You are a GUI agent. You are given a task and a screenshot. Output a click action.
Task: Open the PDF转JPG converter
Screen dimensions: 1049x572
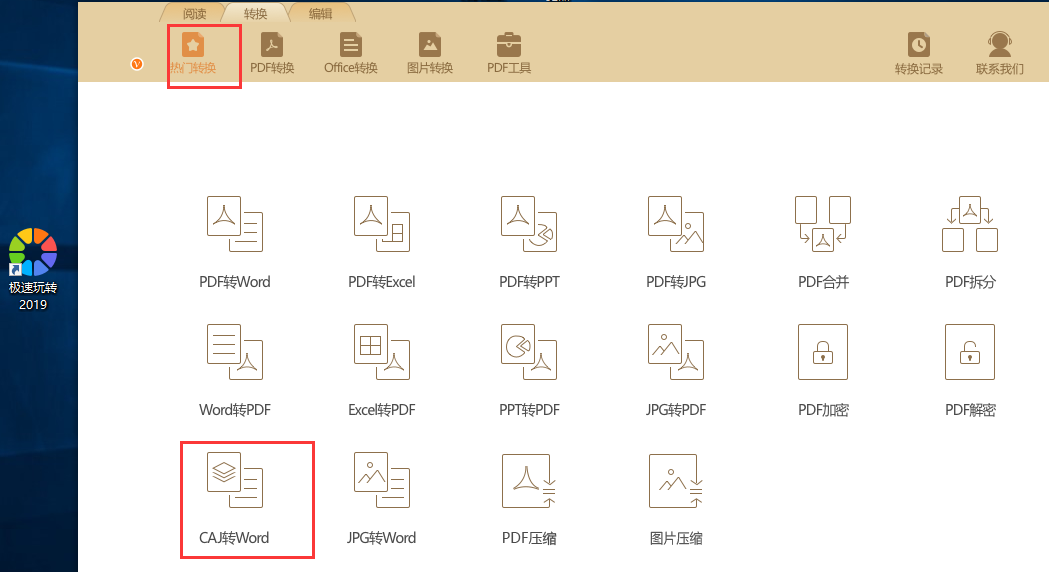676,242
